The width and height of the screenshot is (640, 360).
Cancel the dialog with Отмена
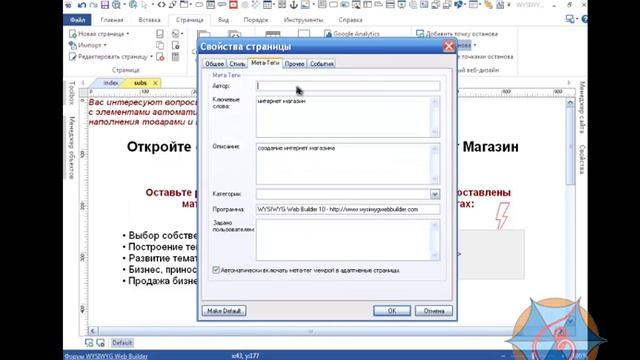pyautogui.click(x=434, y=311)
